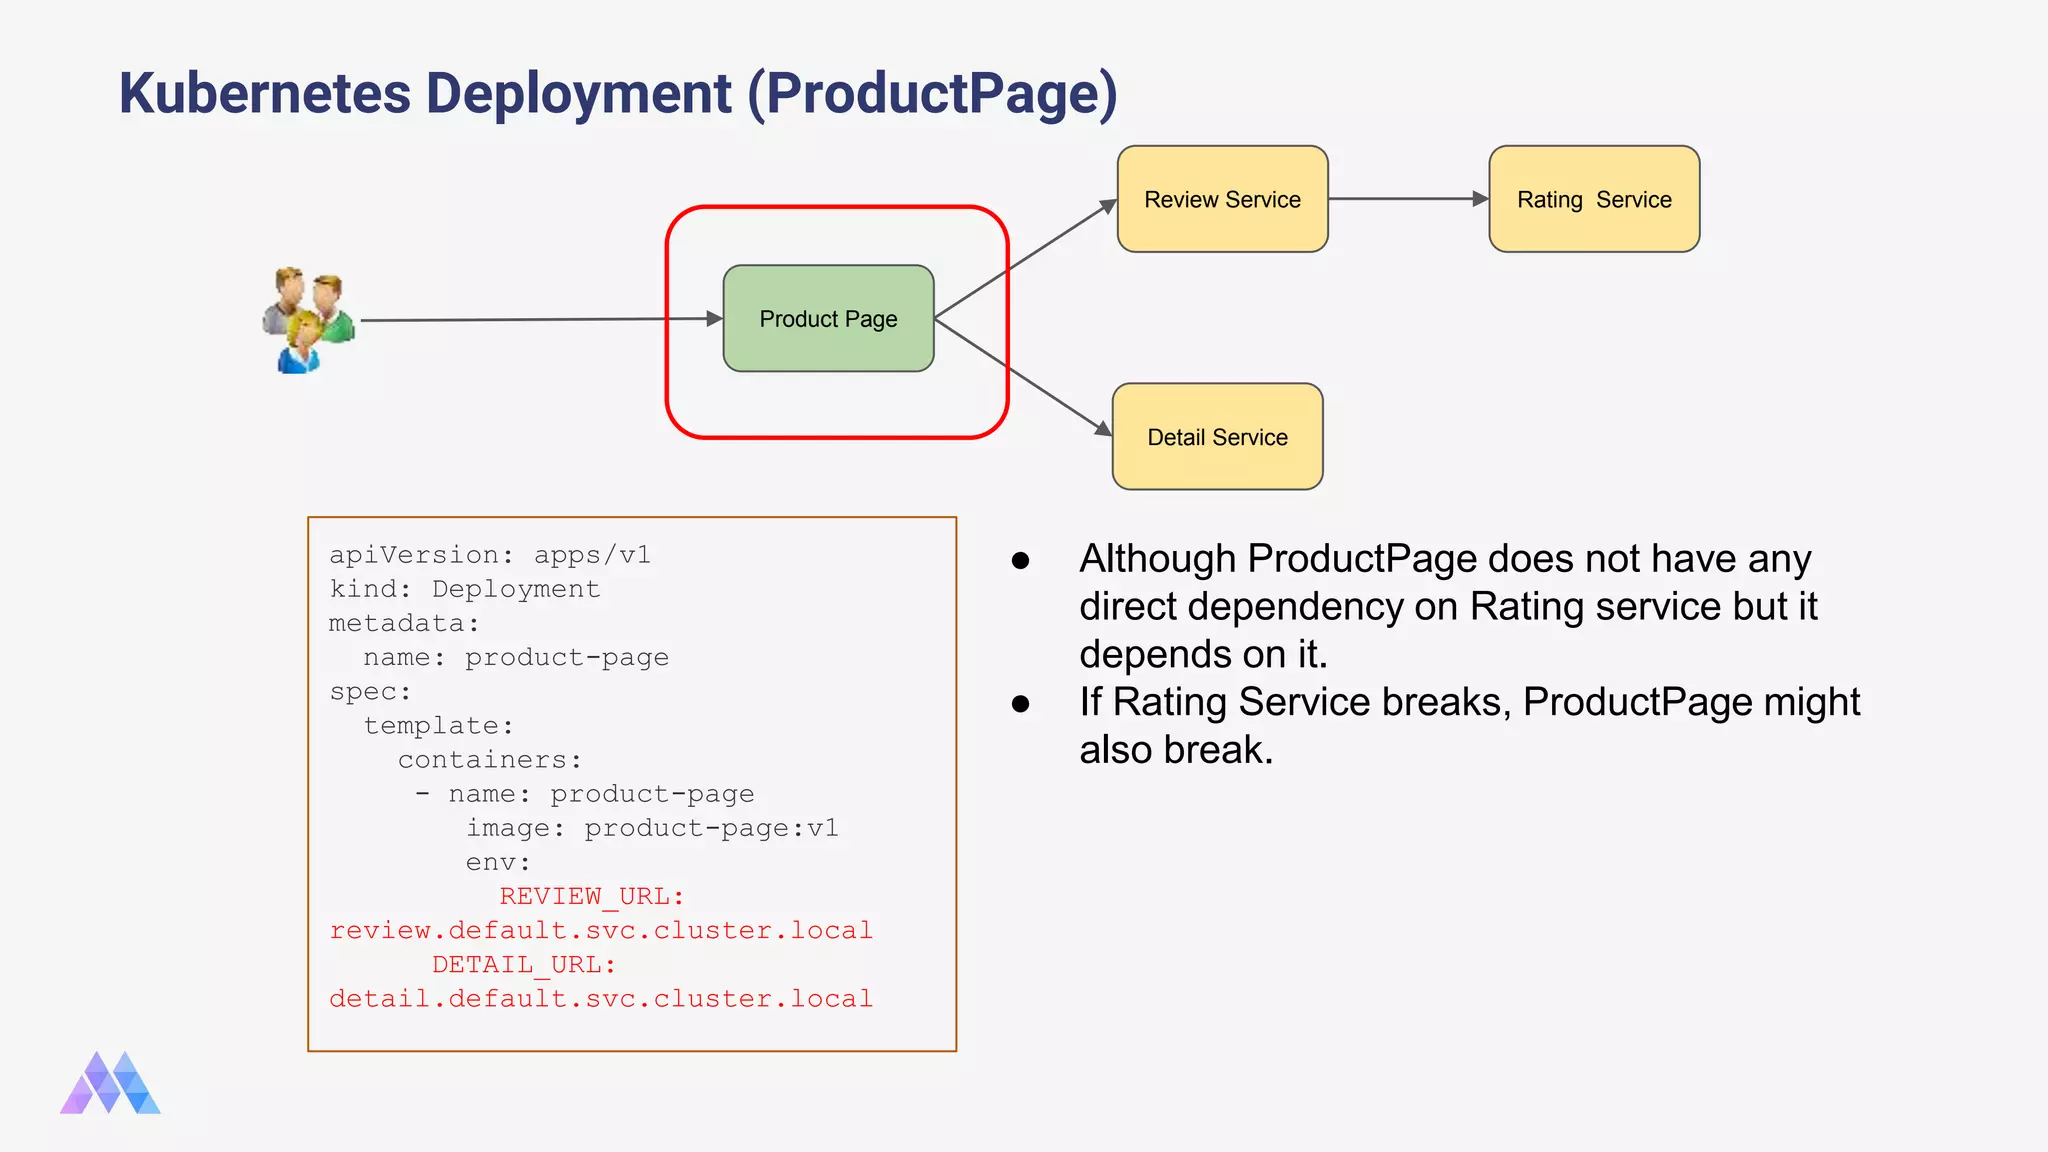Click the REVIEW_URL: red text

(x=591, y=896)
